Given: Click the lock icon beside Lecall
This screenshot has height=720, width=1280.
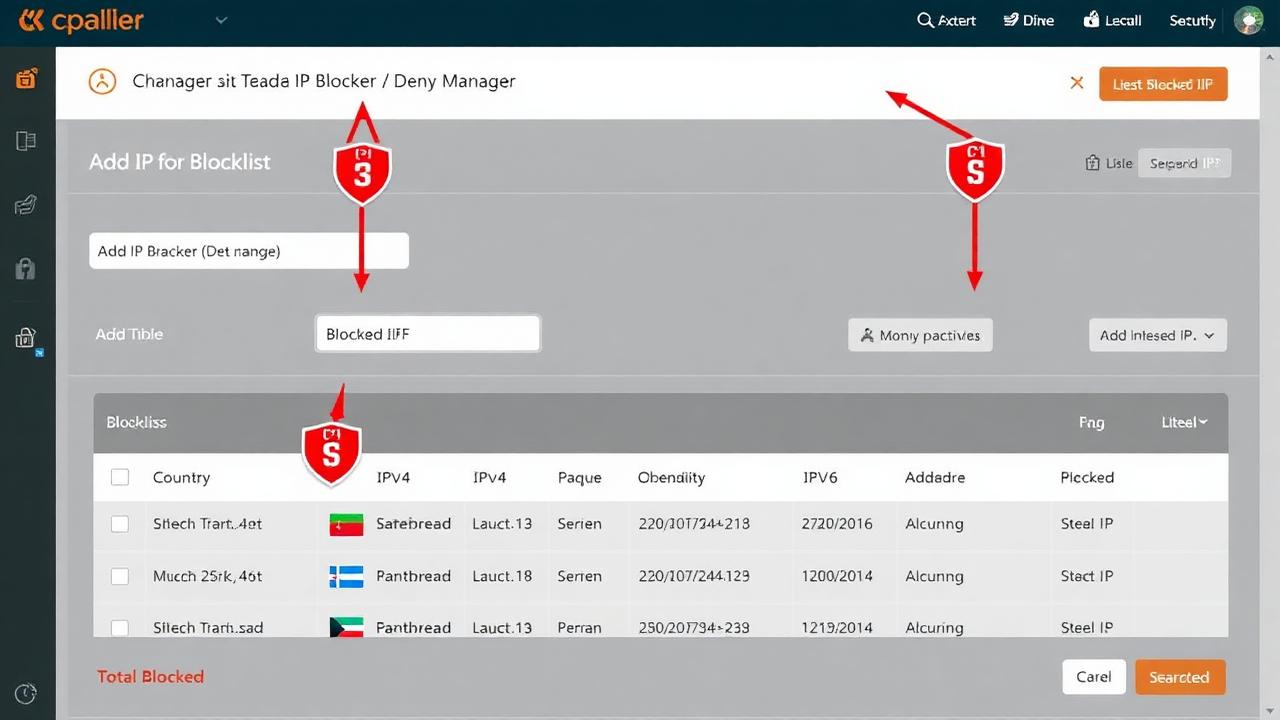Looking at the screenshot, I should pyautogui.click(x=1091, y=20).
